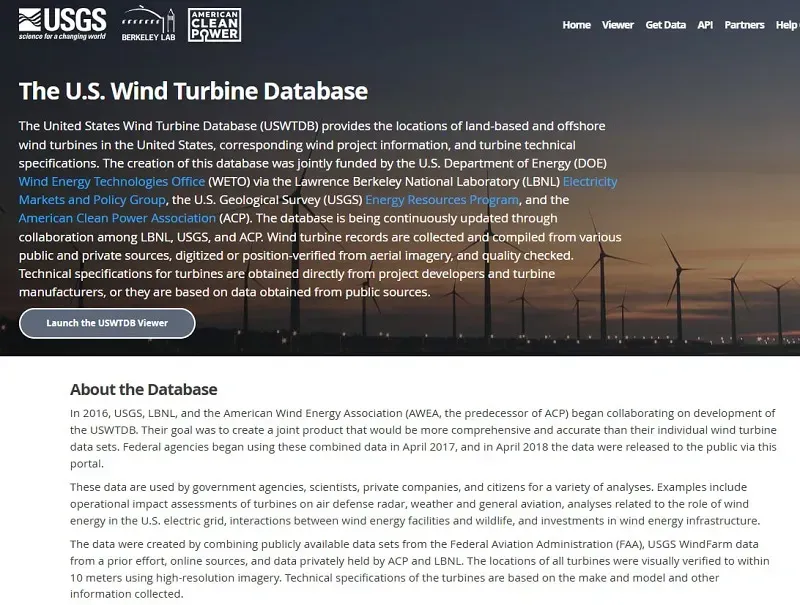The width and height of the screenshot is (800, 605).
Task: Click the paragraph starting 'In 2016, USGS, LBNL'
Action: click(423, 438)
